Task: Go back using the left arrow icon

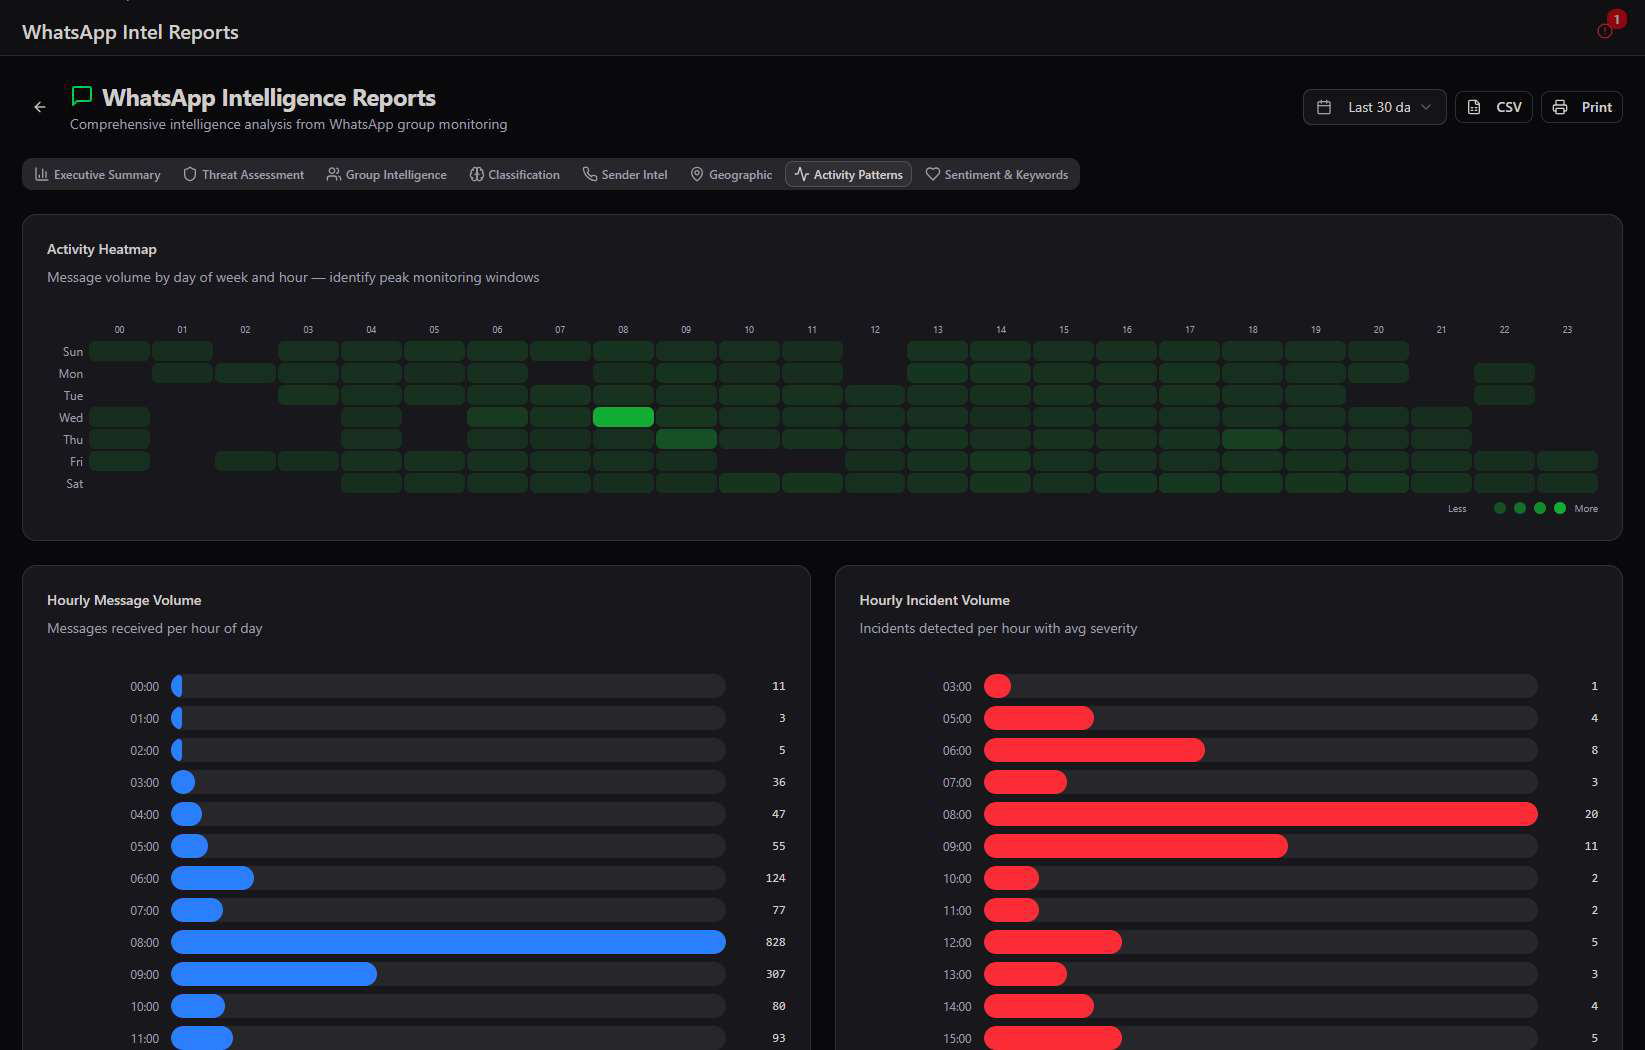Action: pos(40,107)
